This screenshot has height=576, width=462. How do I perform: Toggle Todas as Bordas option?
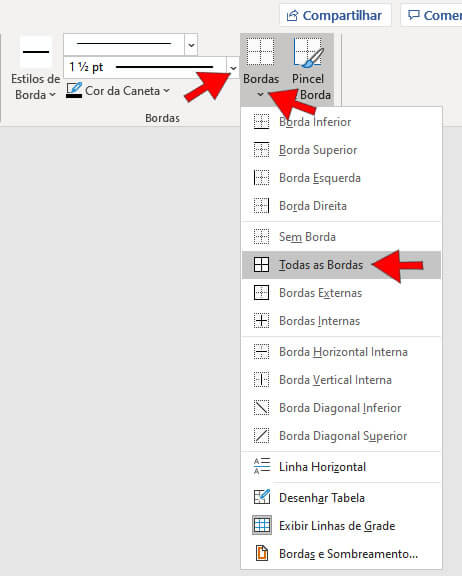pos(341,265)
